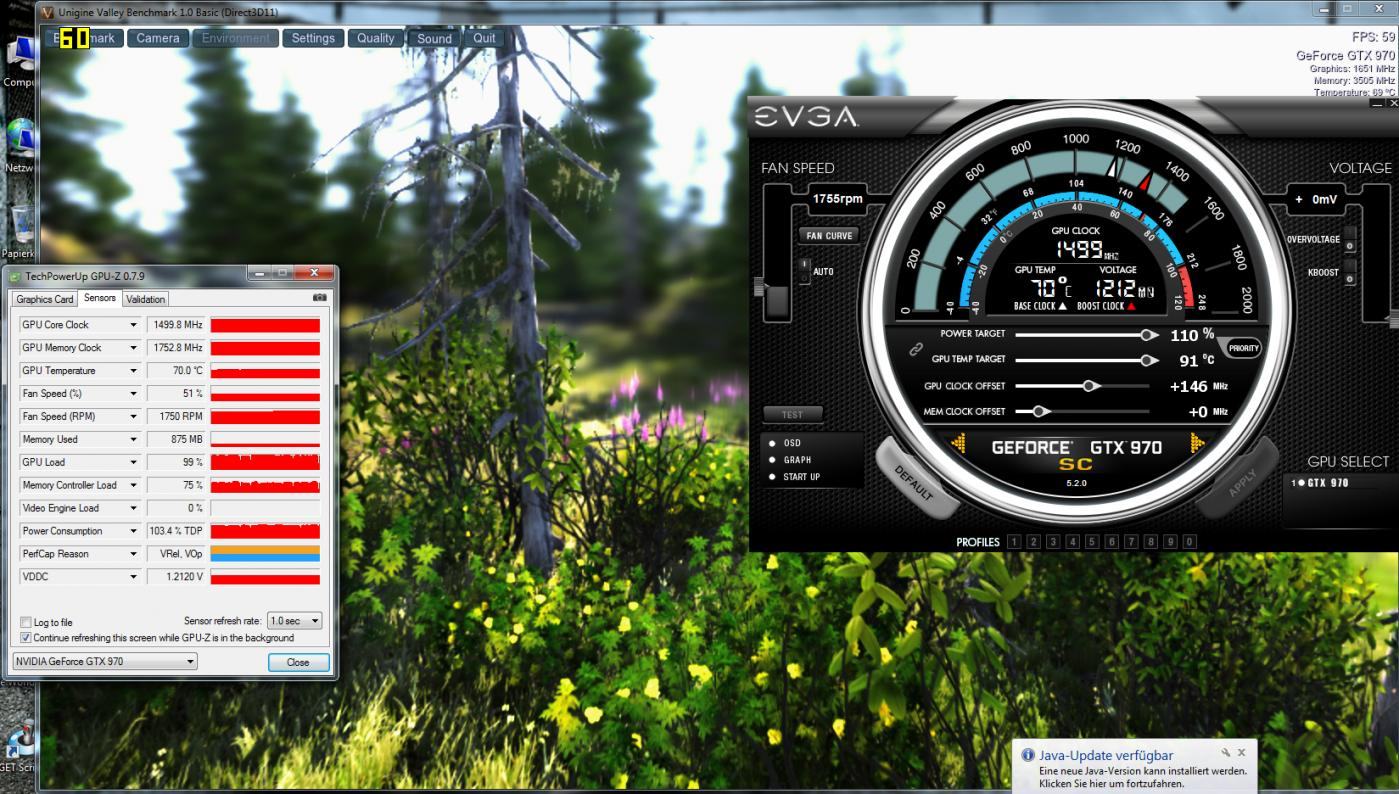
Task: Click the GPU Load sensor graph
Action: tap(265, 462)
